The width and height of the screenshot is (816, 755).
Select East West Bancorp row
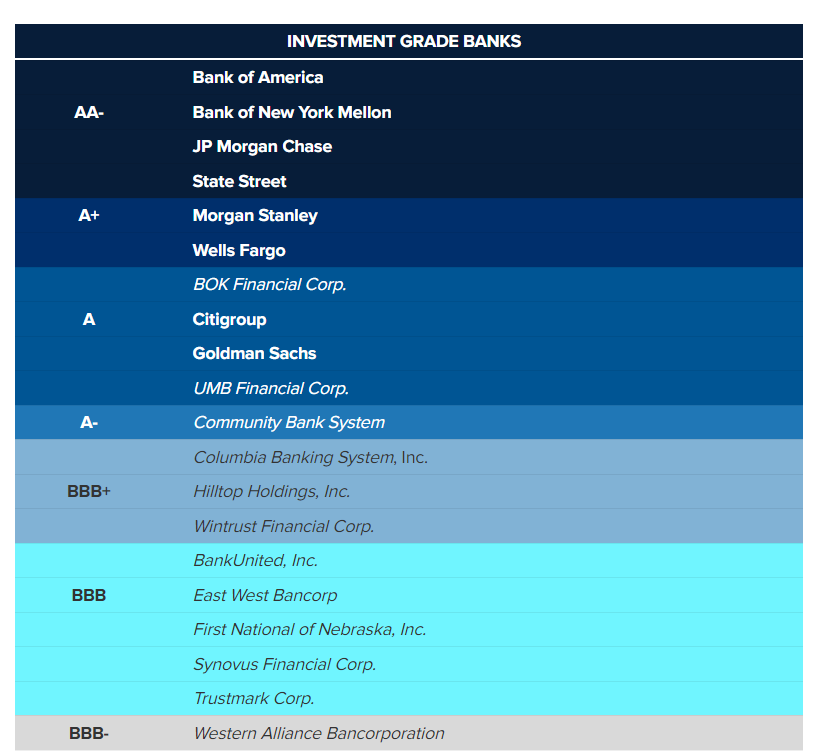265,596
